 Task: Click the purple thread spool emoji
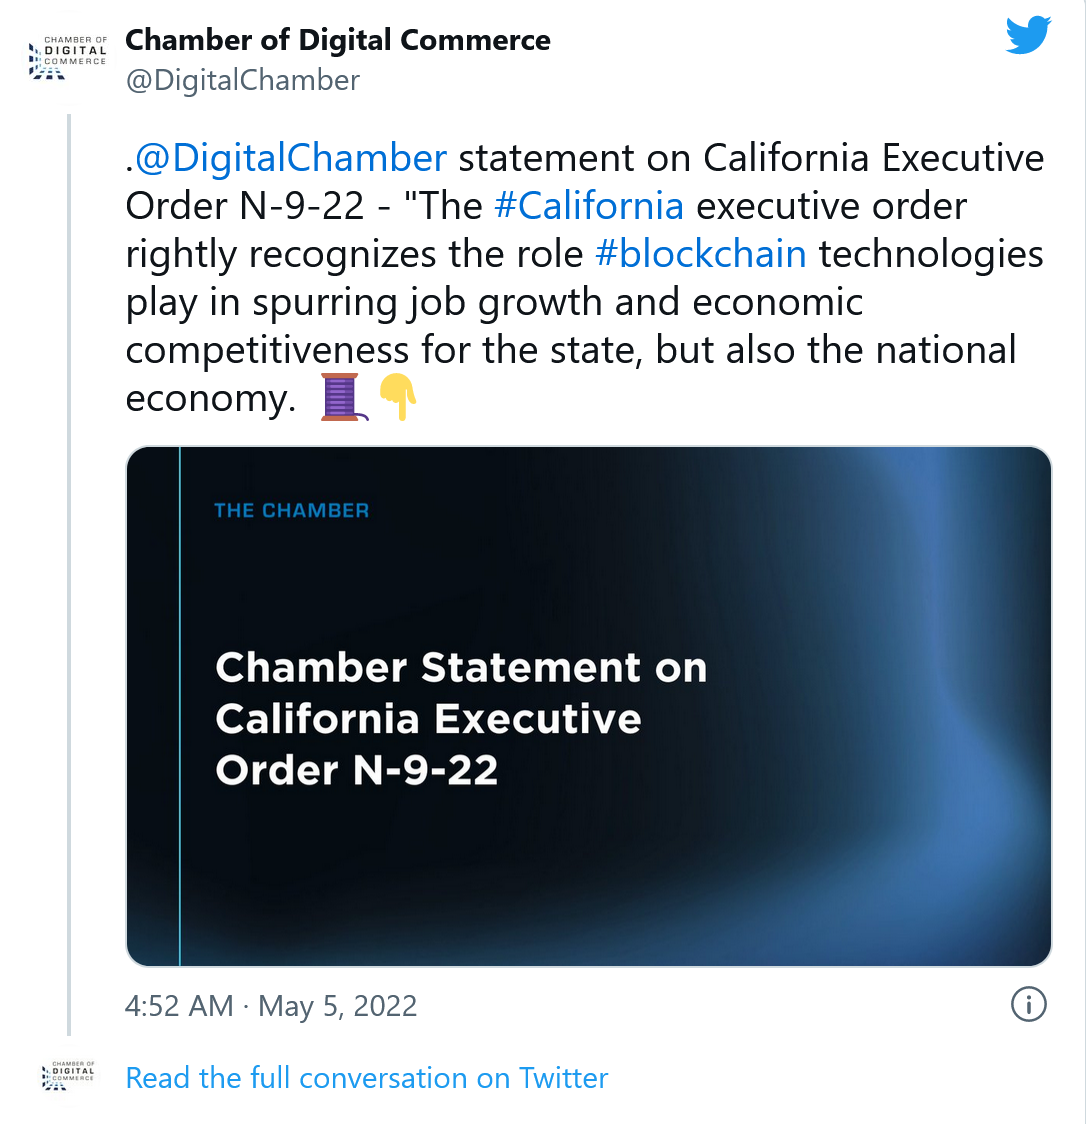pyautogui.click(x=343, y=397)
